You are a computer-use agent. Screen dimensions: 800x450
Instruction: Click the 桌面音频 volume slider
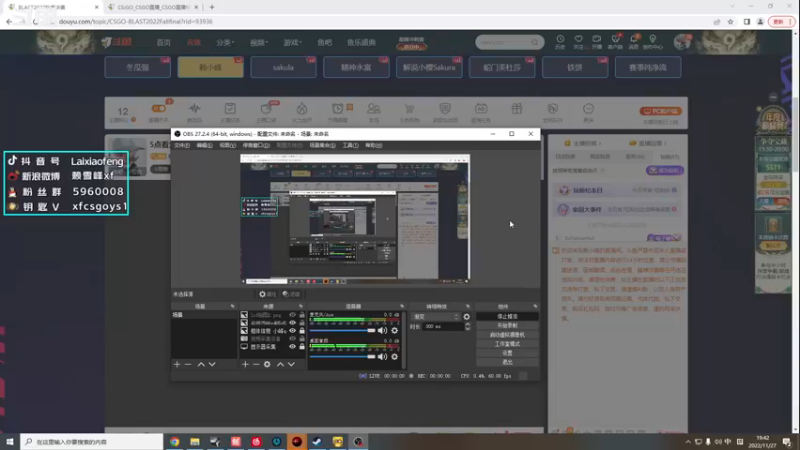[342, 357]
